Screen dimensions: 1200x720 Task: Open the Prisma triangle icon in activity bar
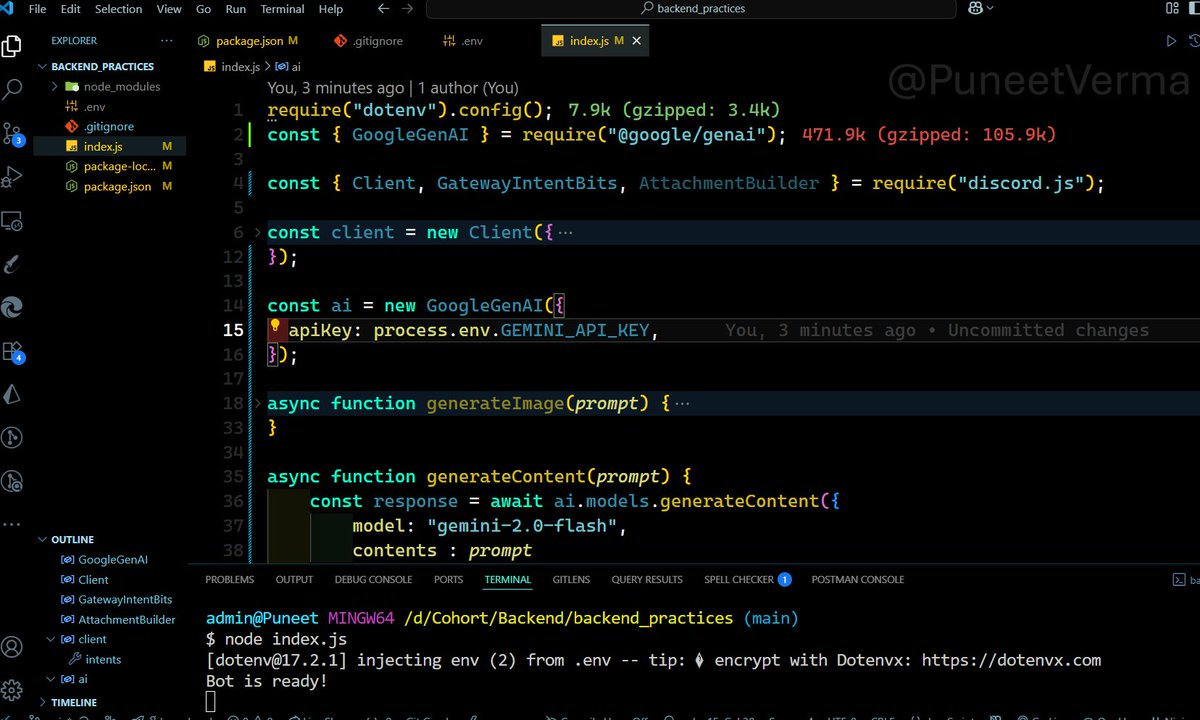coord(12,395)
